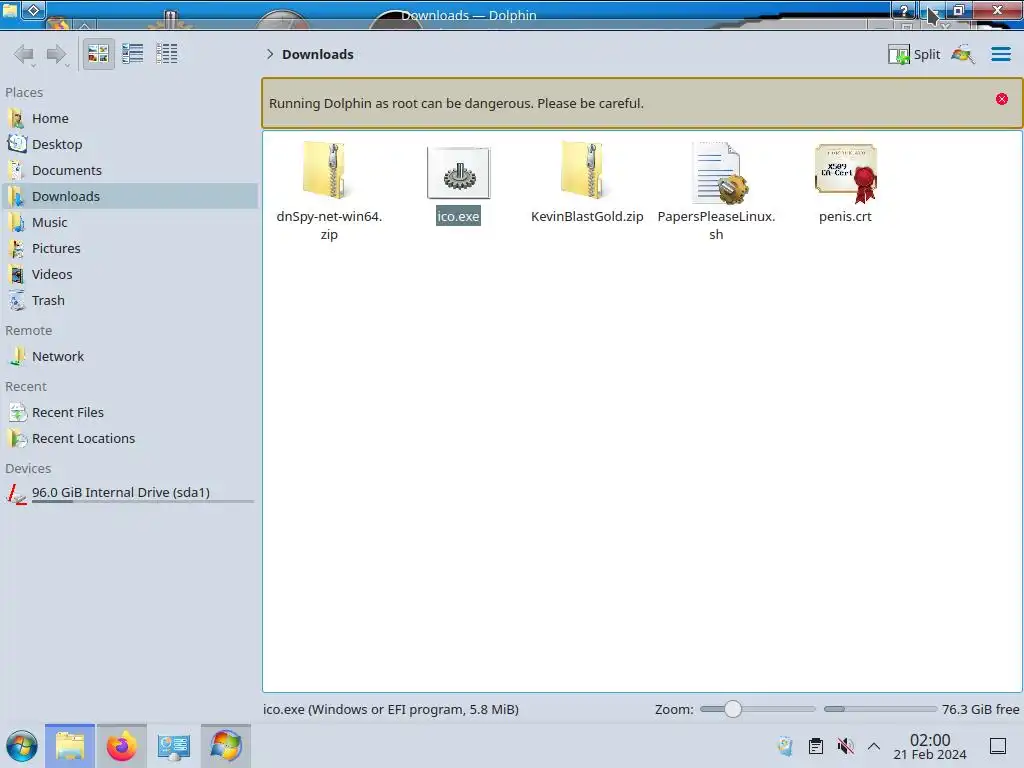Open the Start menu orb
The height and width of the screenshot is (768, 1024).
click(x=22, y=746)
